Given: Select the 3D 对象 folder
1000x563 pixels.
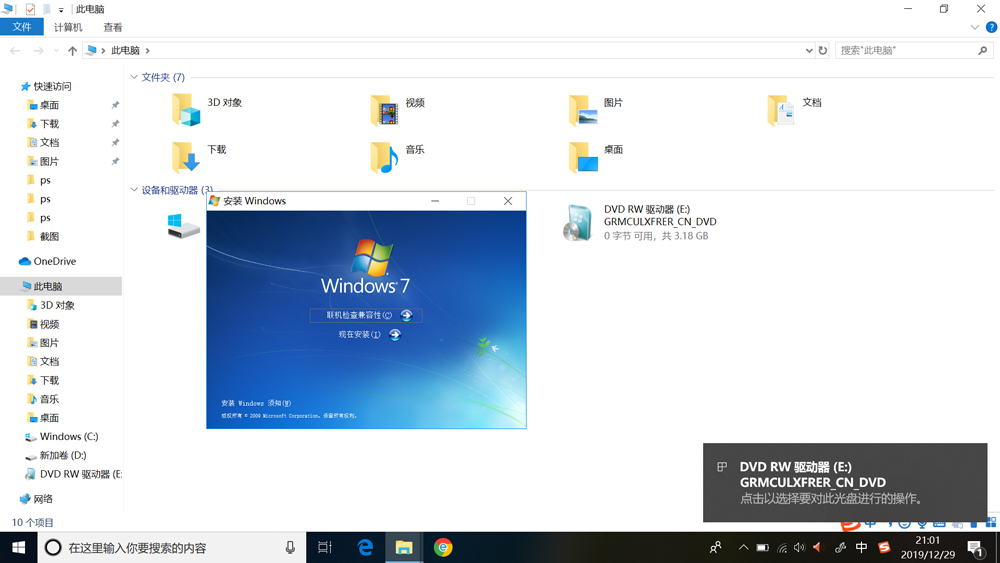Looking at the screenshot, I should point(207,109).
